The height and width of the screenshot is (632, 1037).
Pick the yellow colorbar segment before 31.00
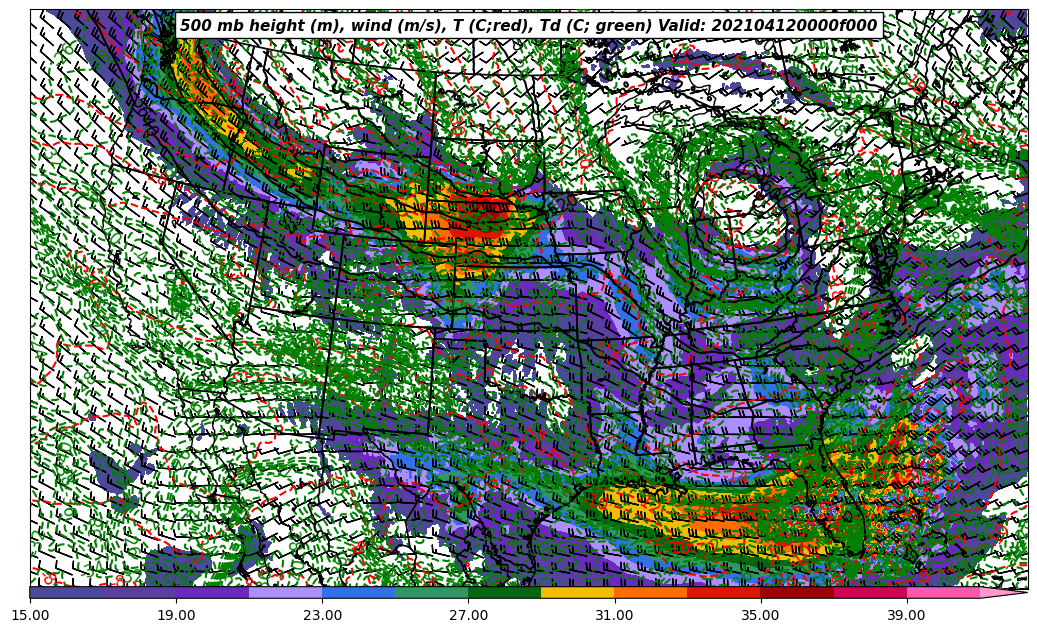coord(578,592)
